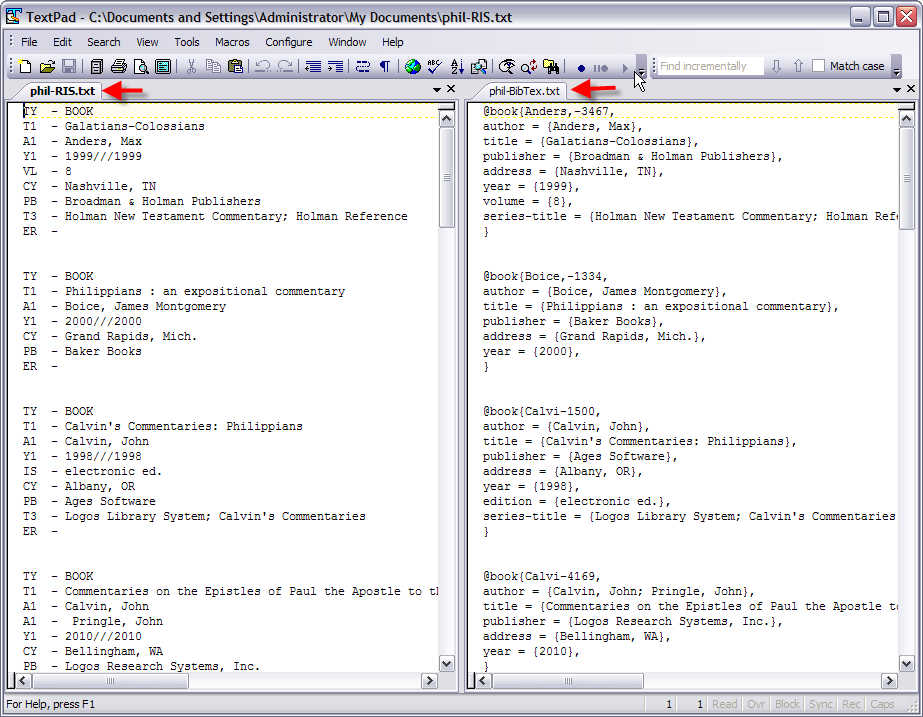Sort lines with the A-Z icon

(457, 67)
